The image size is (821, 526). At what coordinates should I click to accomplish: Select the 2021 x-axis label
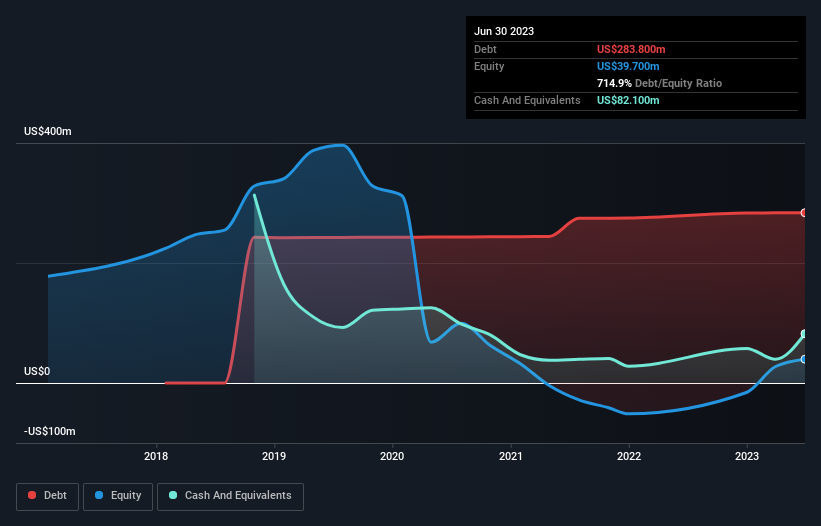point(511,456)
